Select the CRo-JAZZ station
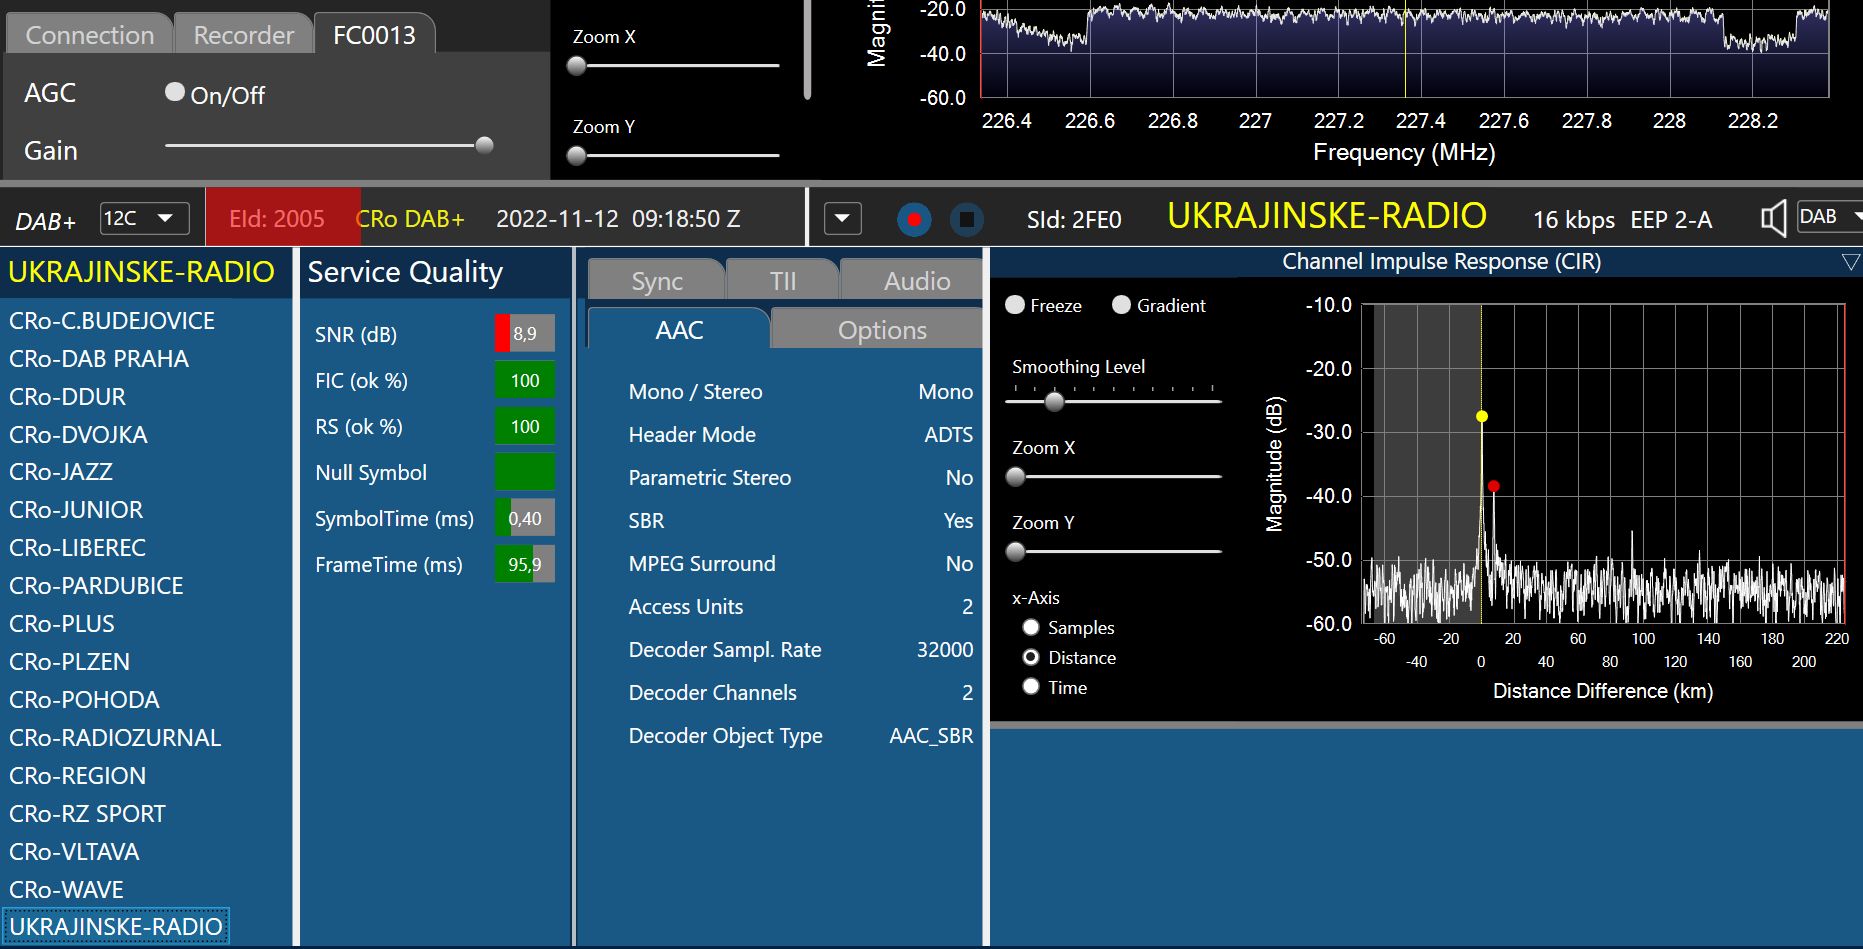The width and height of the screenshot is (1863, 949). pos(61,472)
